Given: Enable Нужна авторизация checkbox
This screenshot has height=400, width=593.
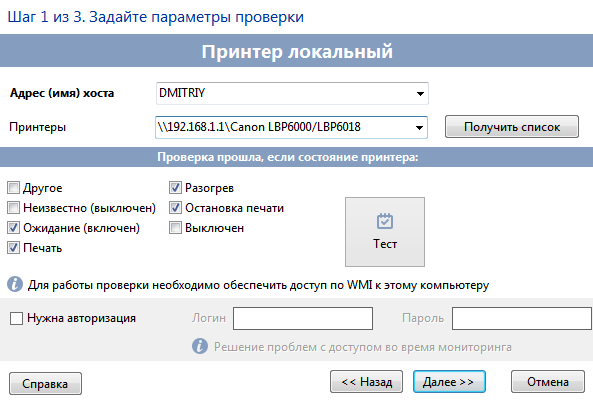Looking at the screenshot, I should (16, 318).
